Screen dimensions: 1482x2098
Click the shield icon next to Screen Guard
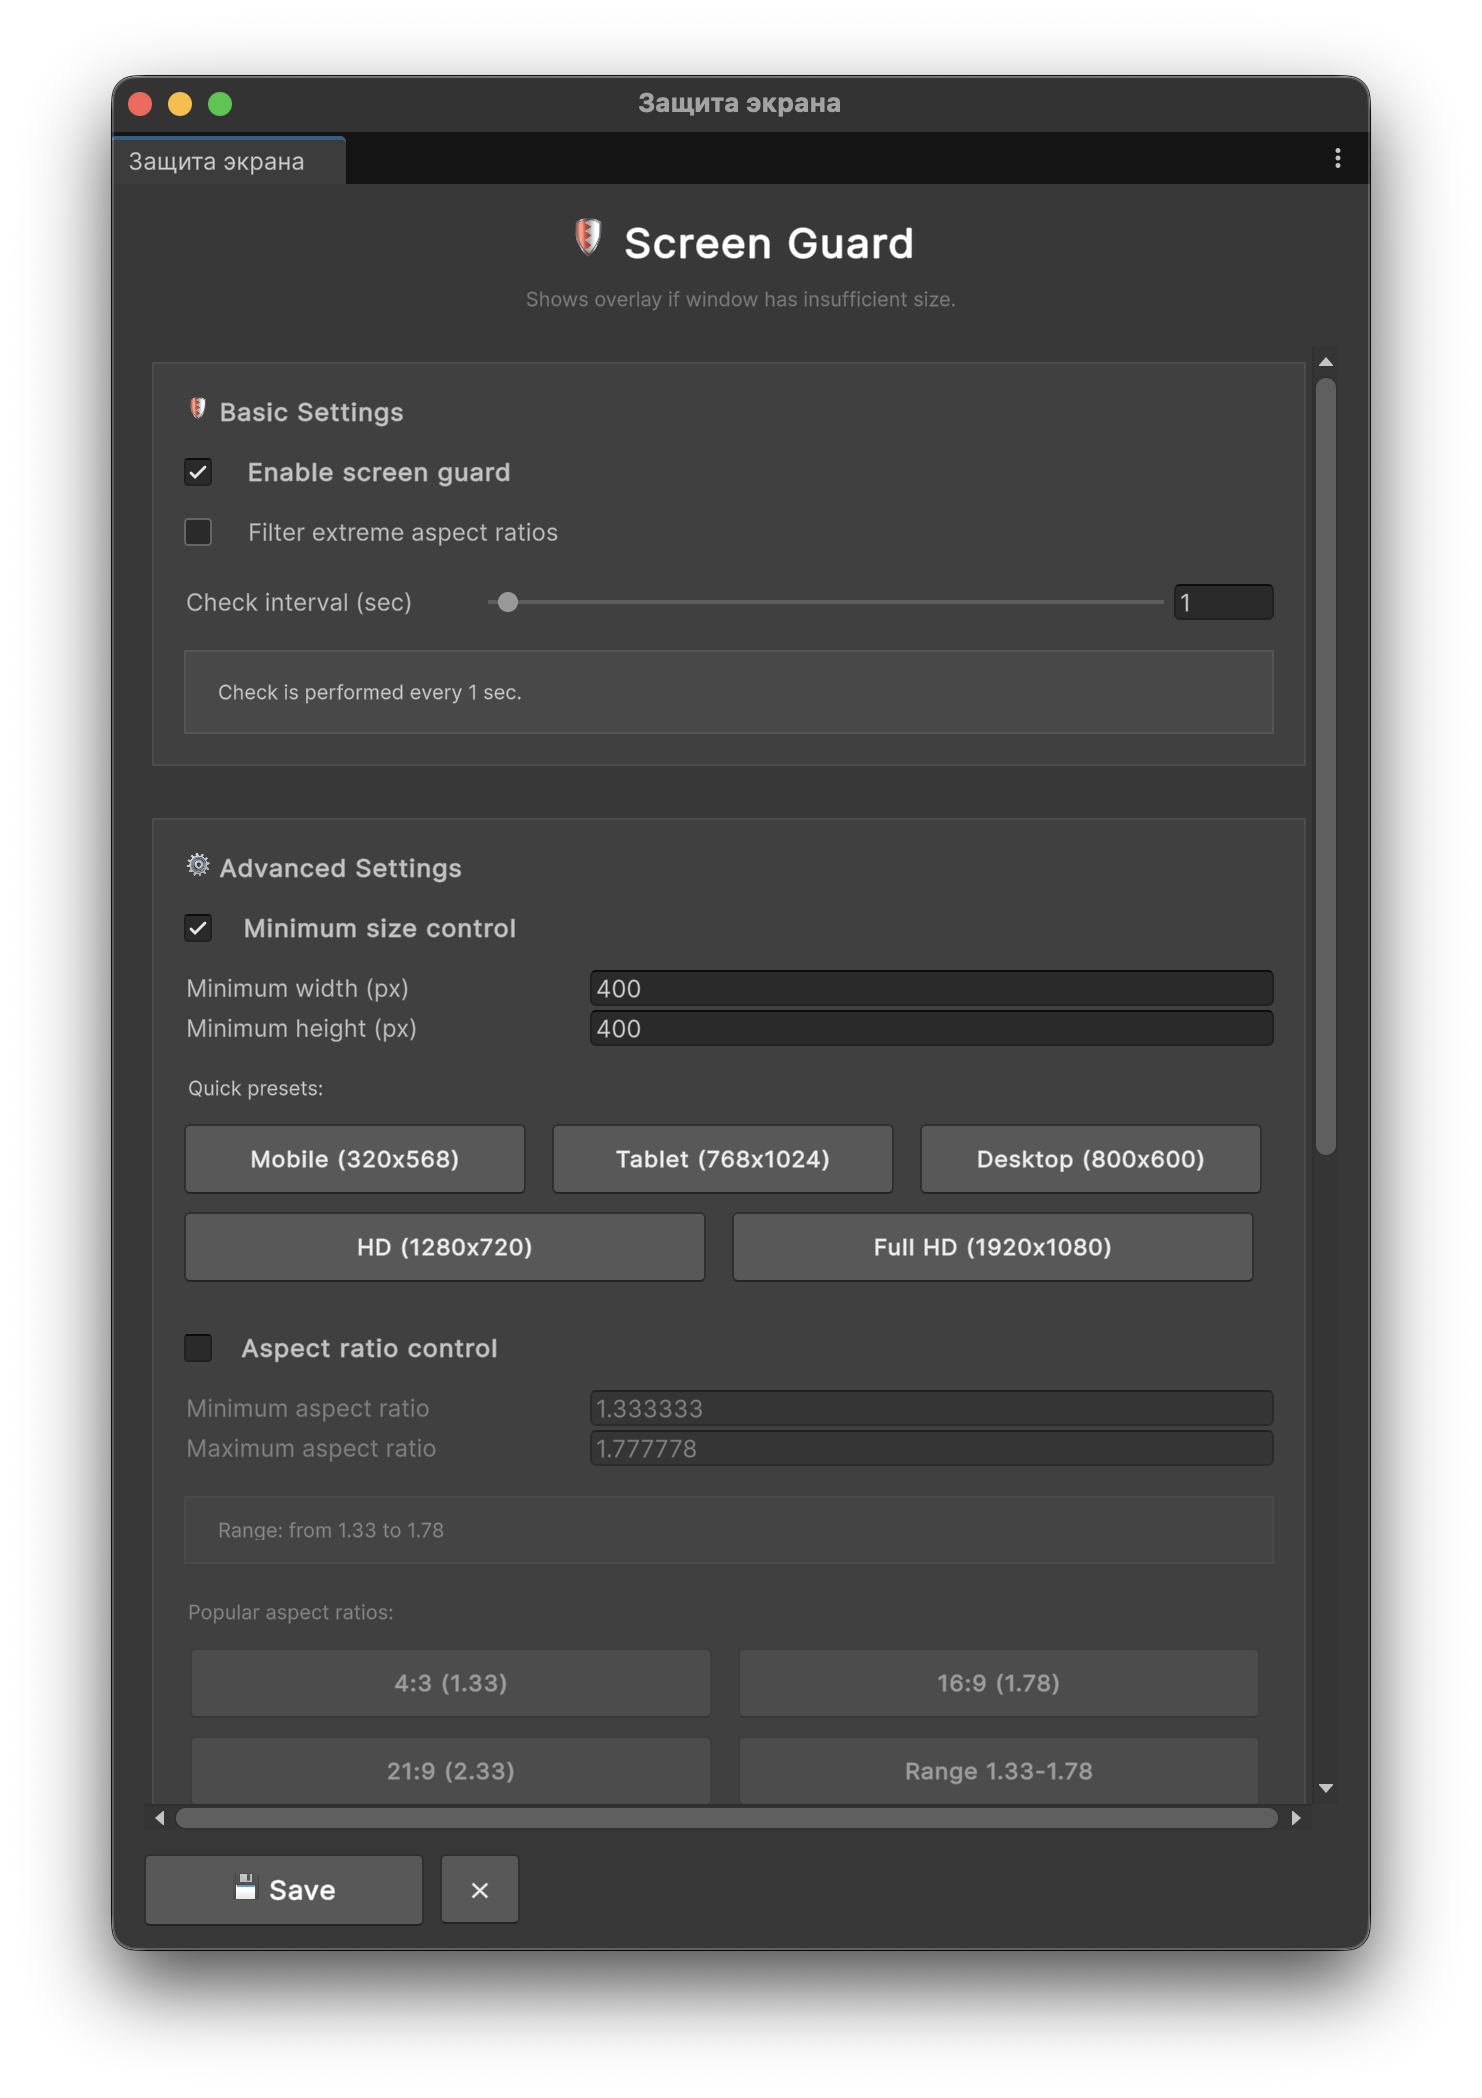tap(588, 239)
